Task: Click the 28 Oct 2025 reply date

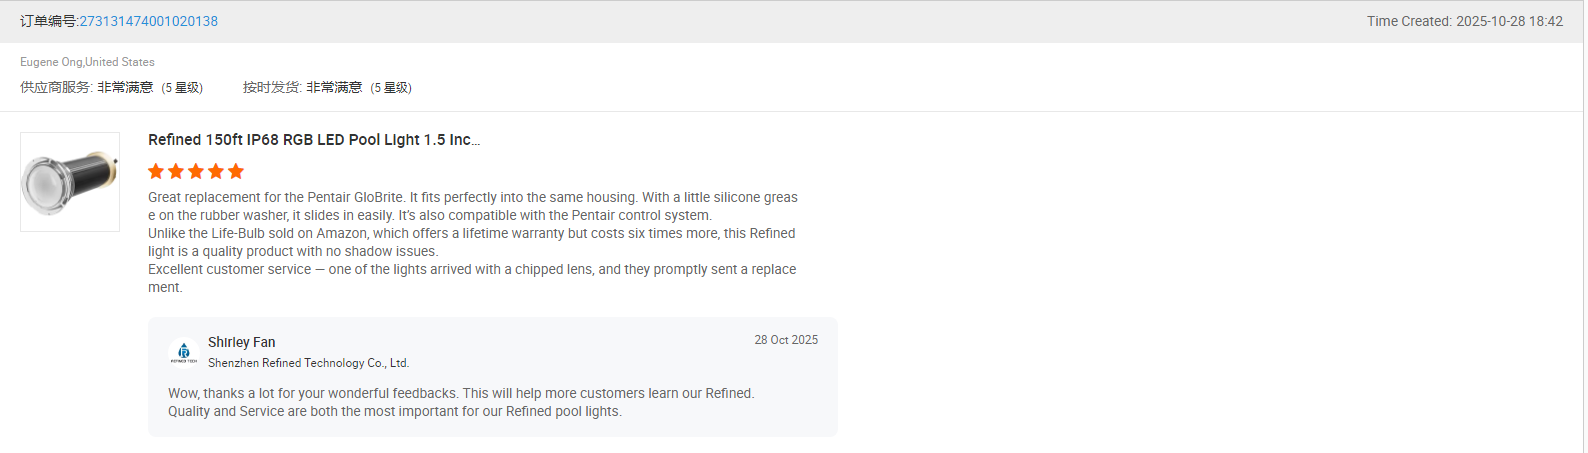Action: [786, 340]
